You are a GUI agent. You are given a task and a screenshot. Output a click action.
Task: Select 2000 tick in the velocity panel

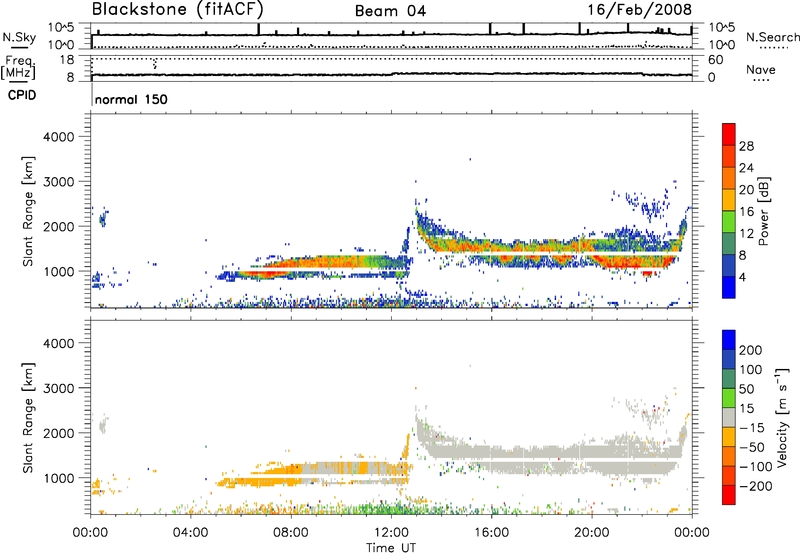(58, 433)
